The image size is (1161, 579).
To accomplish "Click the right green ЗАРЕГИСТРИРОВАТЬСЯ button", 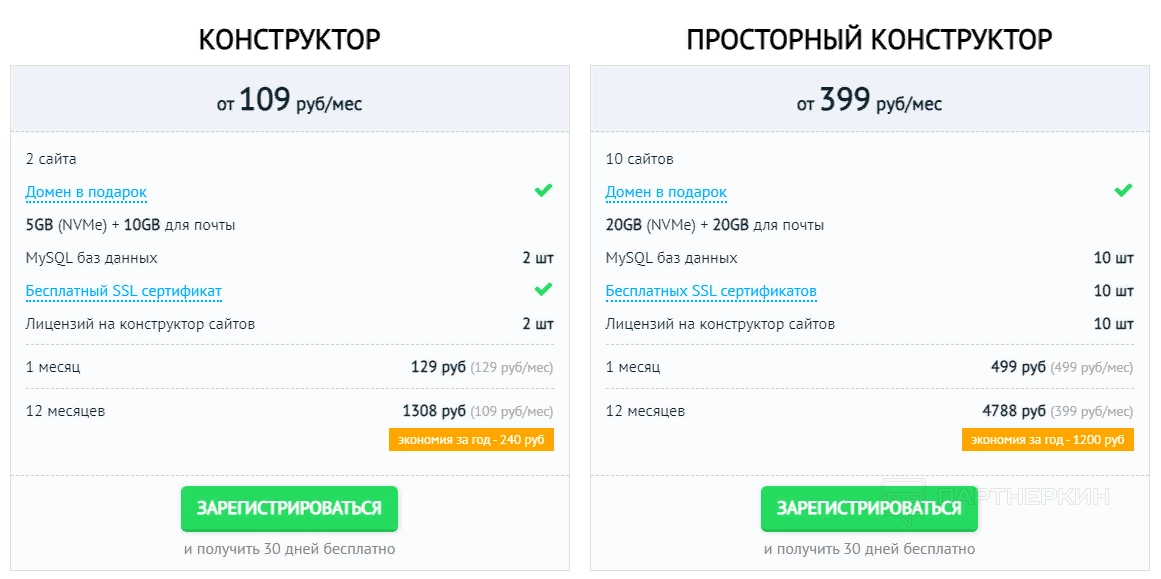I will coord(869,508).
